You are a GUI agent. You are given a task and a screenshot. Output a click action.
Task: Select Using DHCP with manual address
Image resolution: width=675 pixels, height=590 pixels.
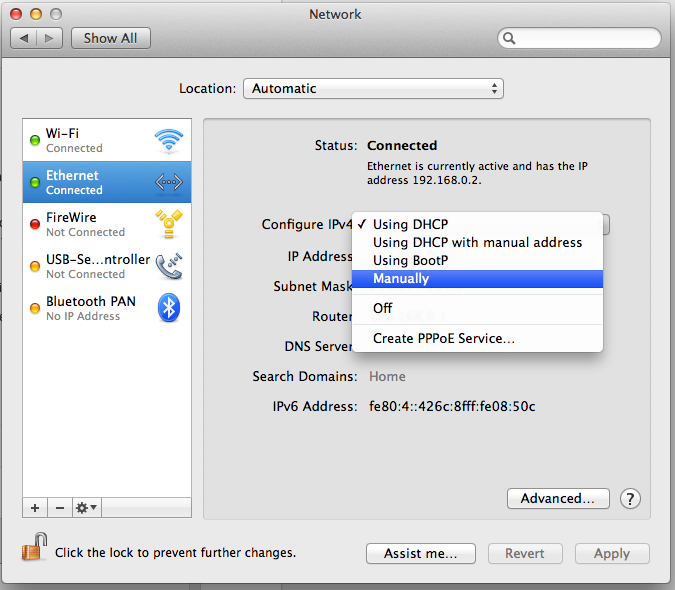coord(477,242)
